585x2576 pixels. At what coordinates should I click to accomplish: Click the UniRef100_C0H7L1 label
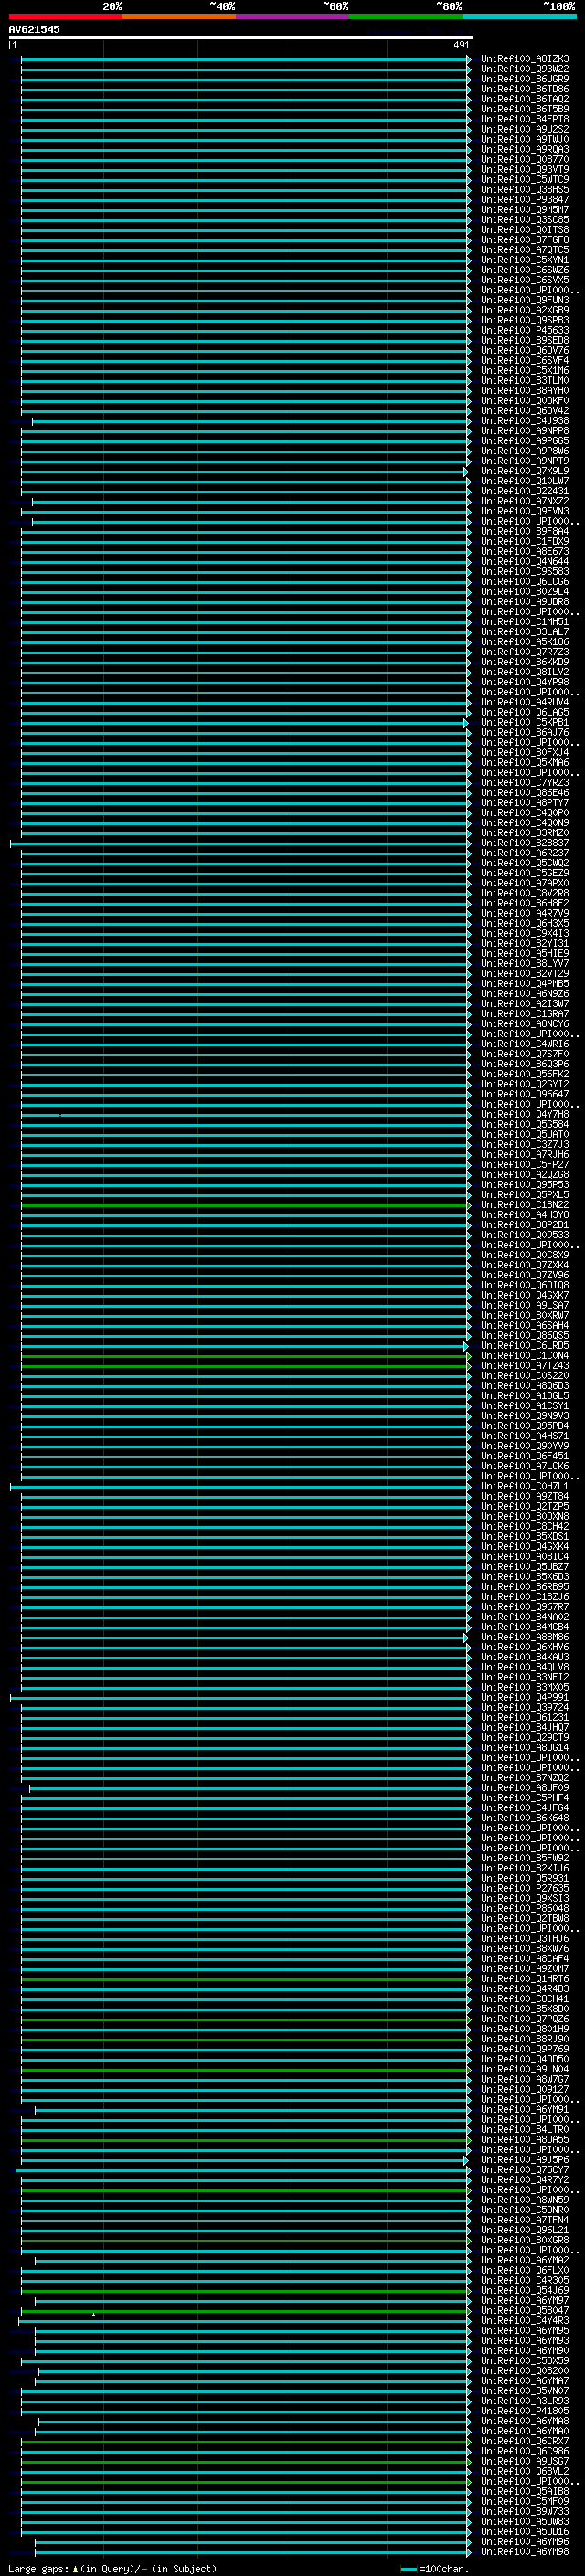[x=525, y=1486]
